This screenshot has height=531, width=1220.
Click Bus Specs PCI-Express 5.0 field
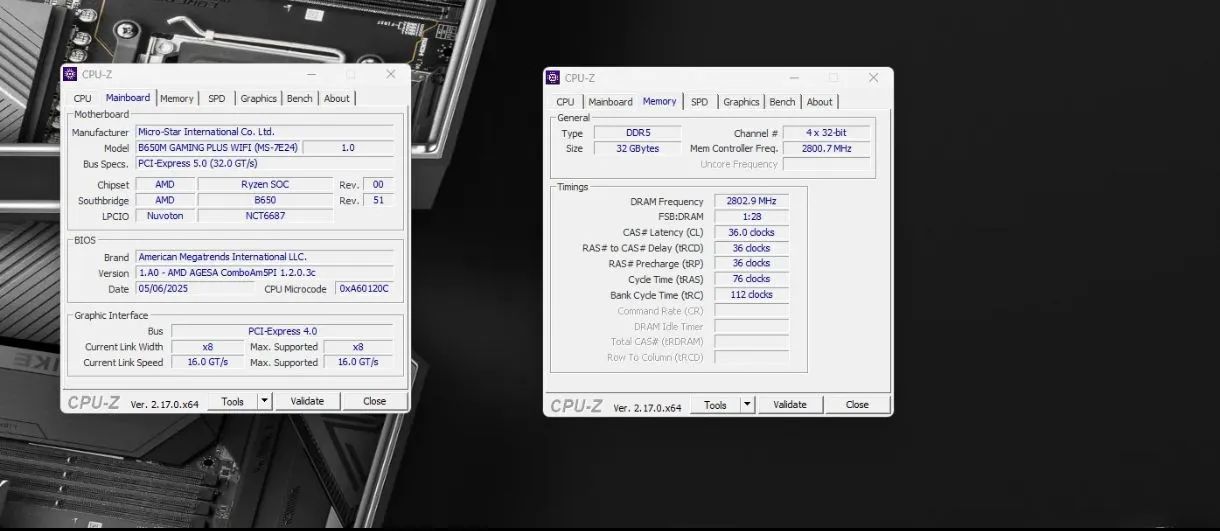264,163
